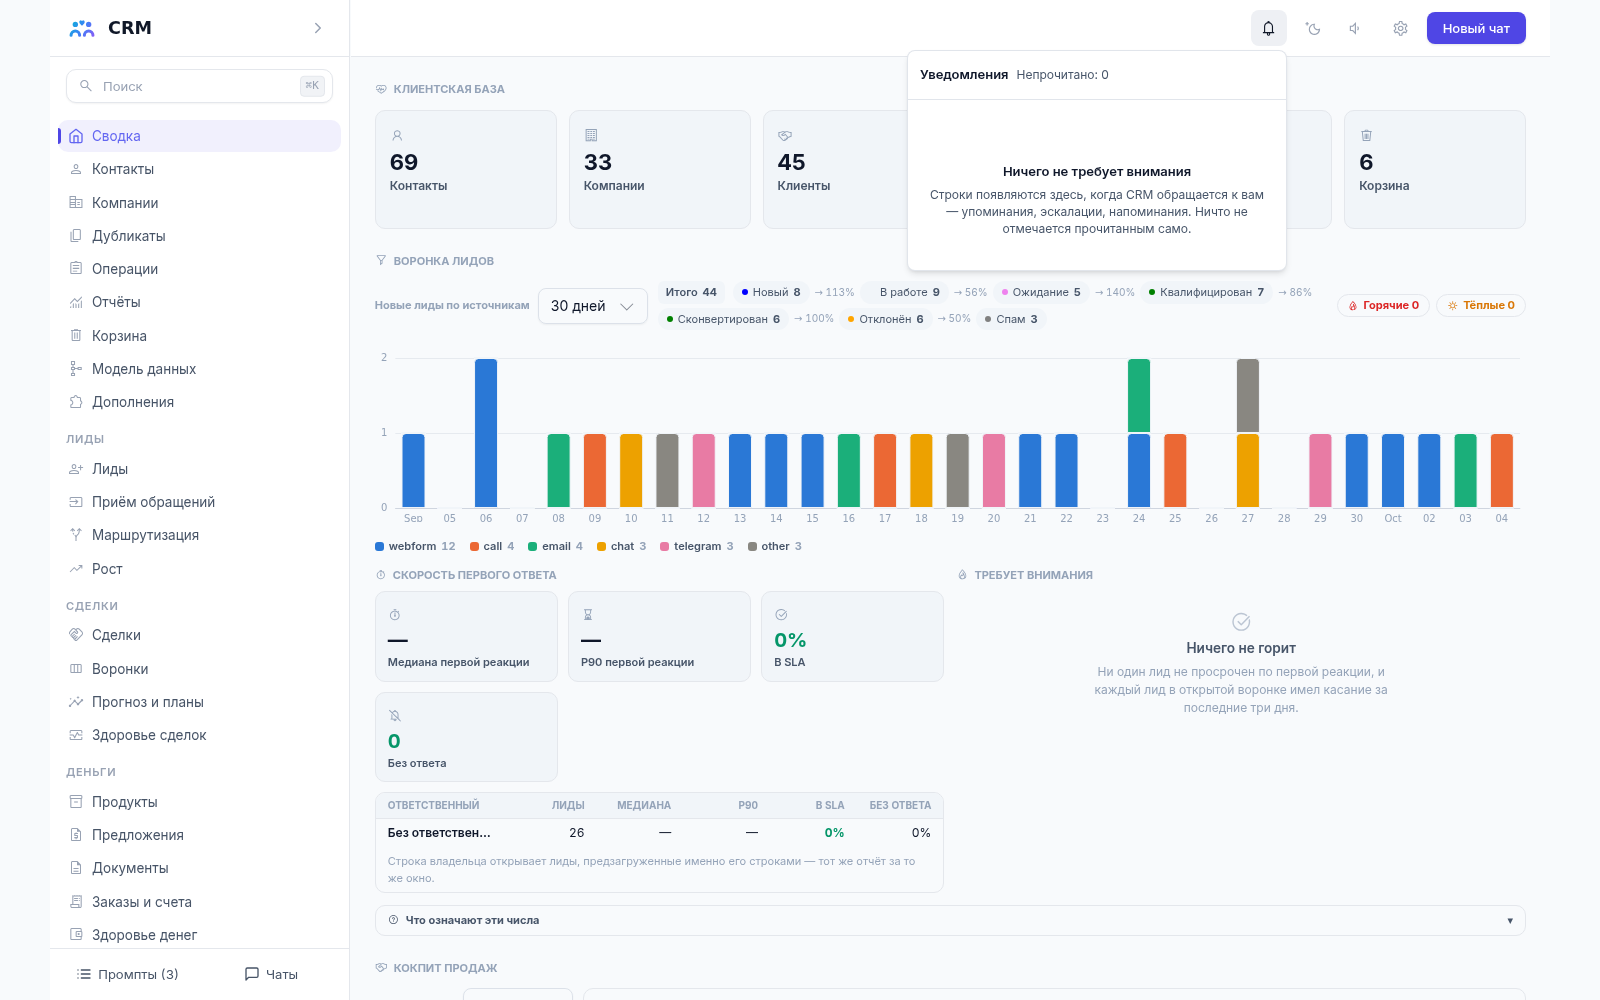This screenshot has width=1600, height=1000.
Task: Click the telegram legend color swatch
Action: pyautogui.click(x=665, y=546)
